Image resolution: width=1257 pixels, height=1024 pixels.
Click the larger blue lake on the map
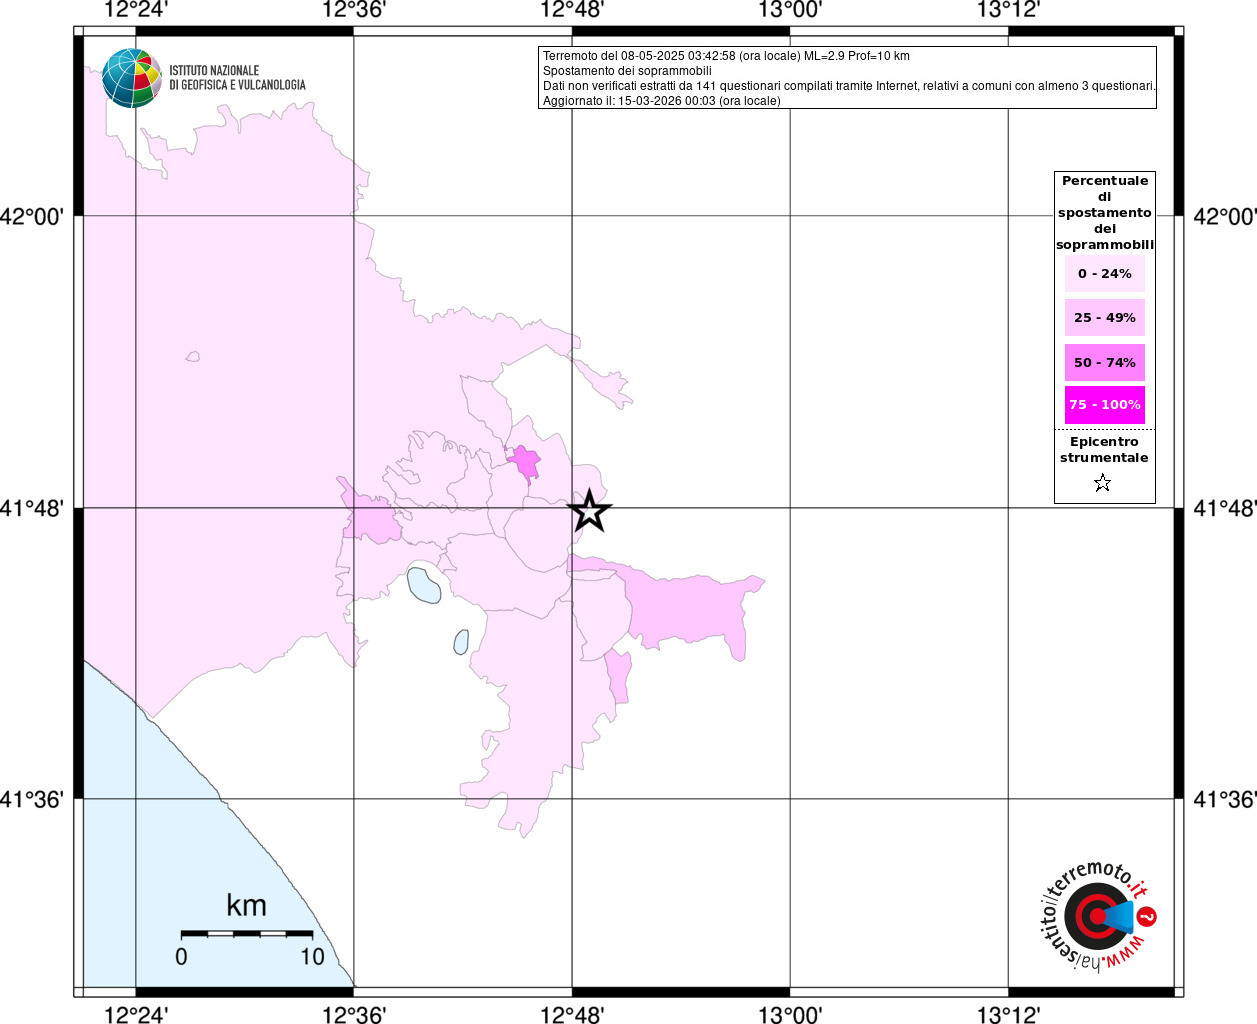pos(424,584)
